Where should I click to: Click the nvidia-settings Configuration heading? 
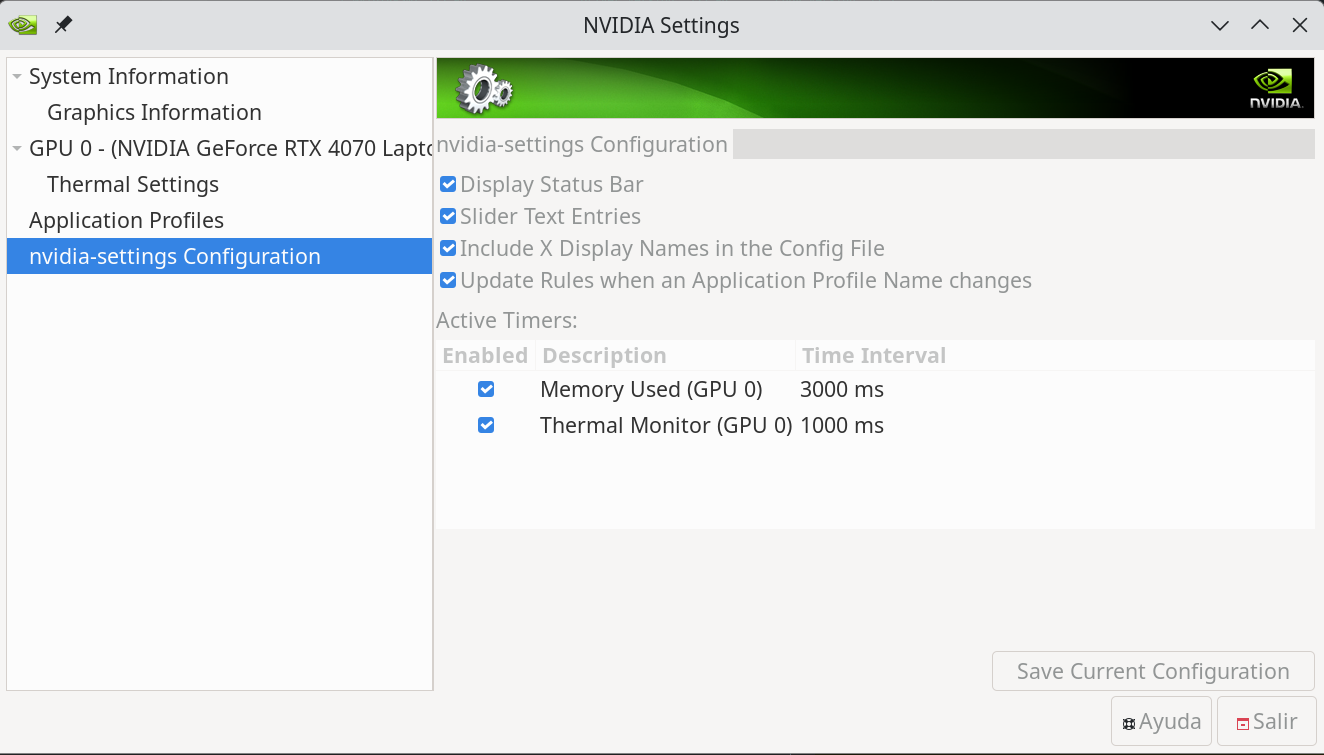[582, 144]
